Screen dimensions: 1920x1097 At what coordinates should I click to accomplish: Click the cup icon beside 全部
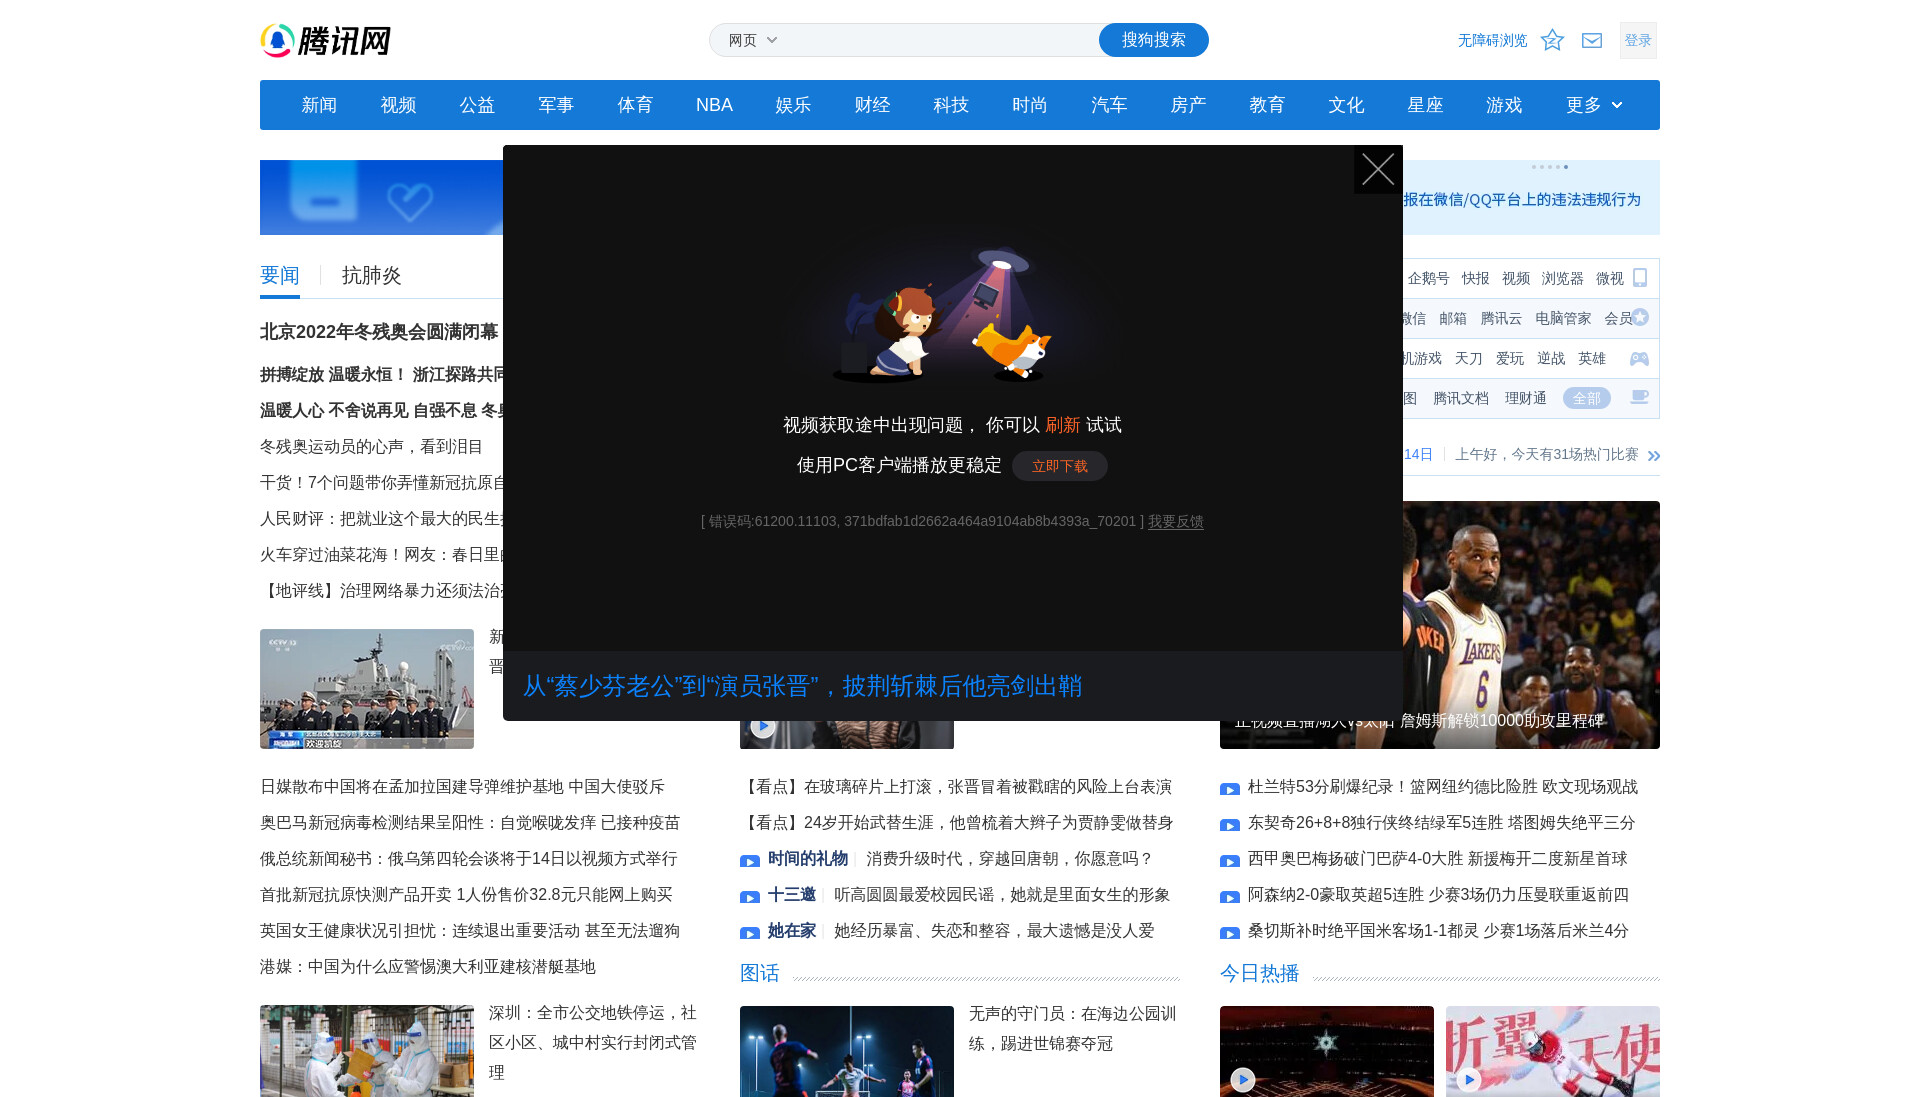coord(1639,397)
